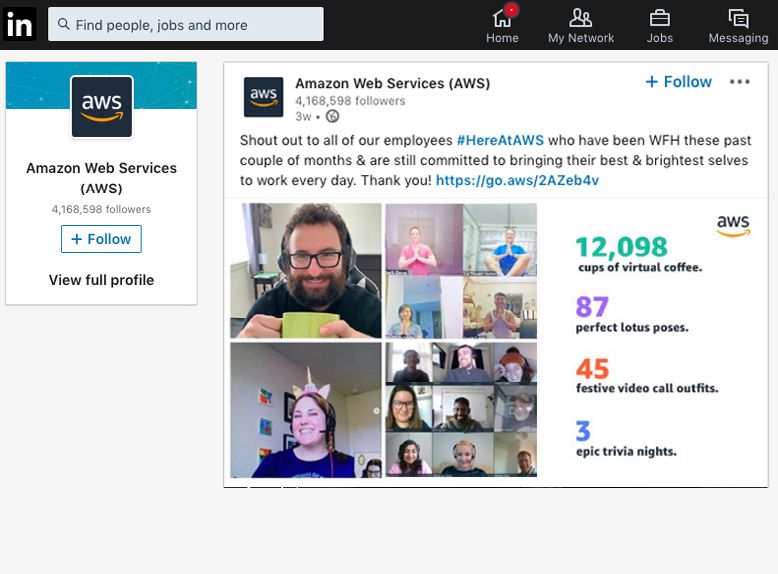Viewport: 778px width, 574px height.
Task: Click Amazon Web Services (AWS) post author name
Action: coord(392,83)
